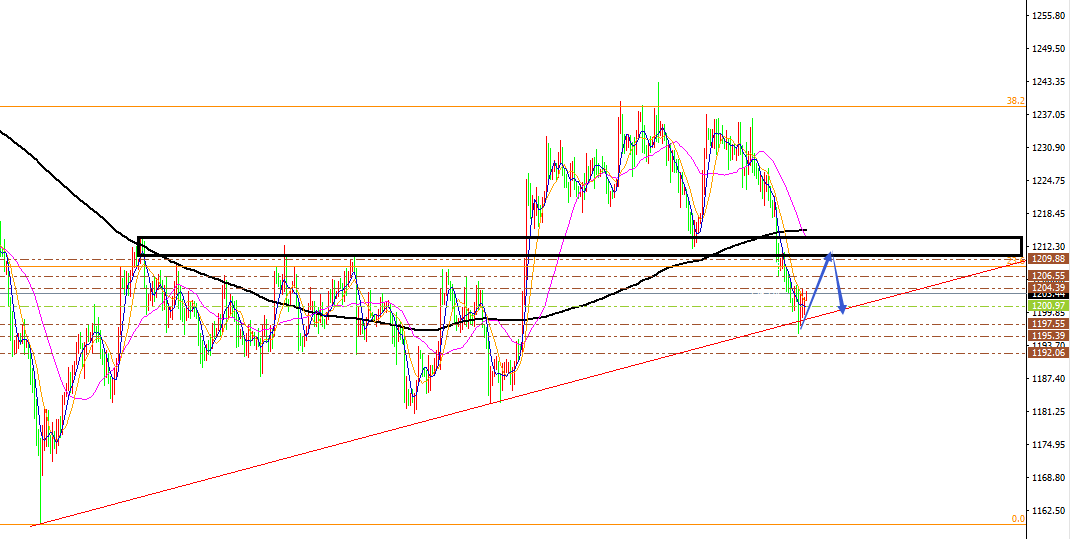Select the green 1200.97 level tag
Image resolution: width=1071 pixels, height=539 pixels.
[x=1048, y=306]
